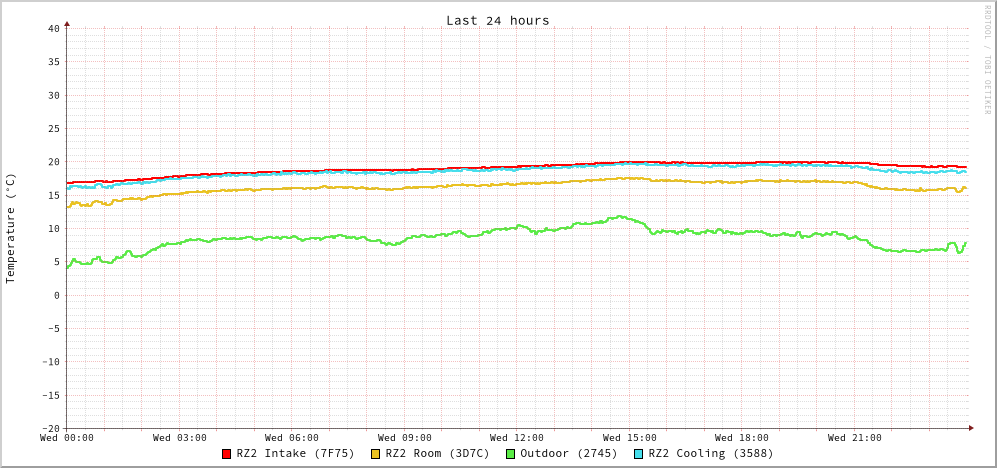Click the green Outdoor legend swatch

pyautogui.click(x=510, y=454)
